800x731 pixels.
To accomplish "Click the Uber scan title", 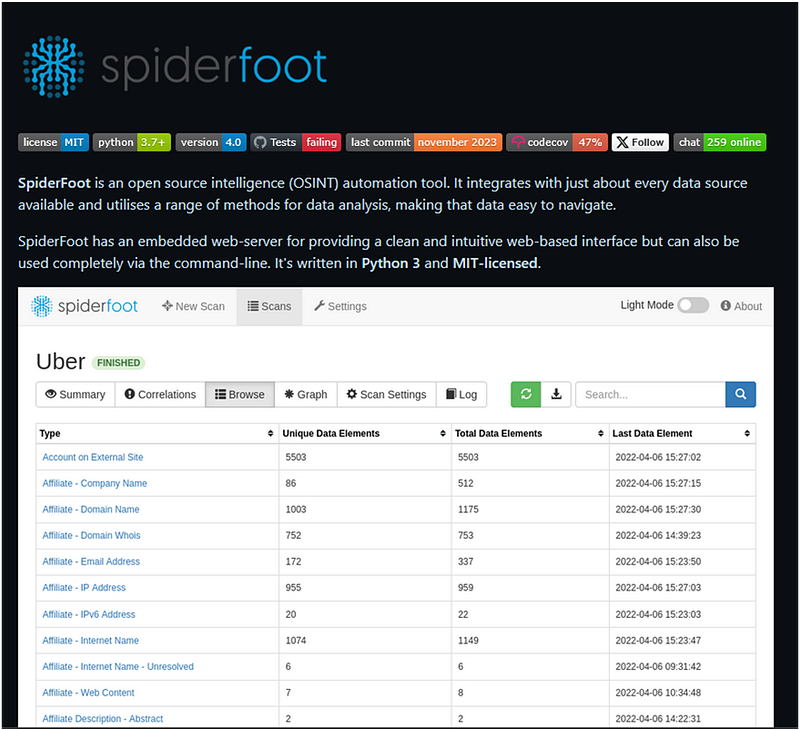I will pos(60,362).
